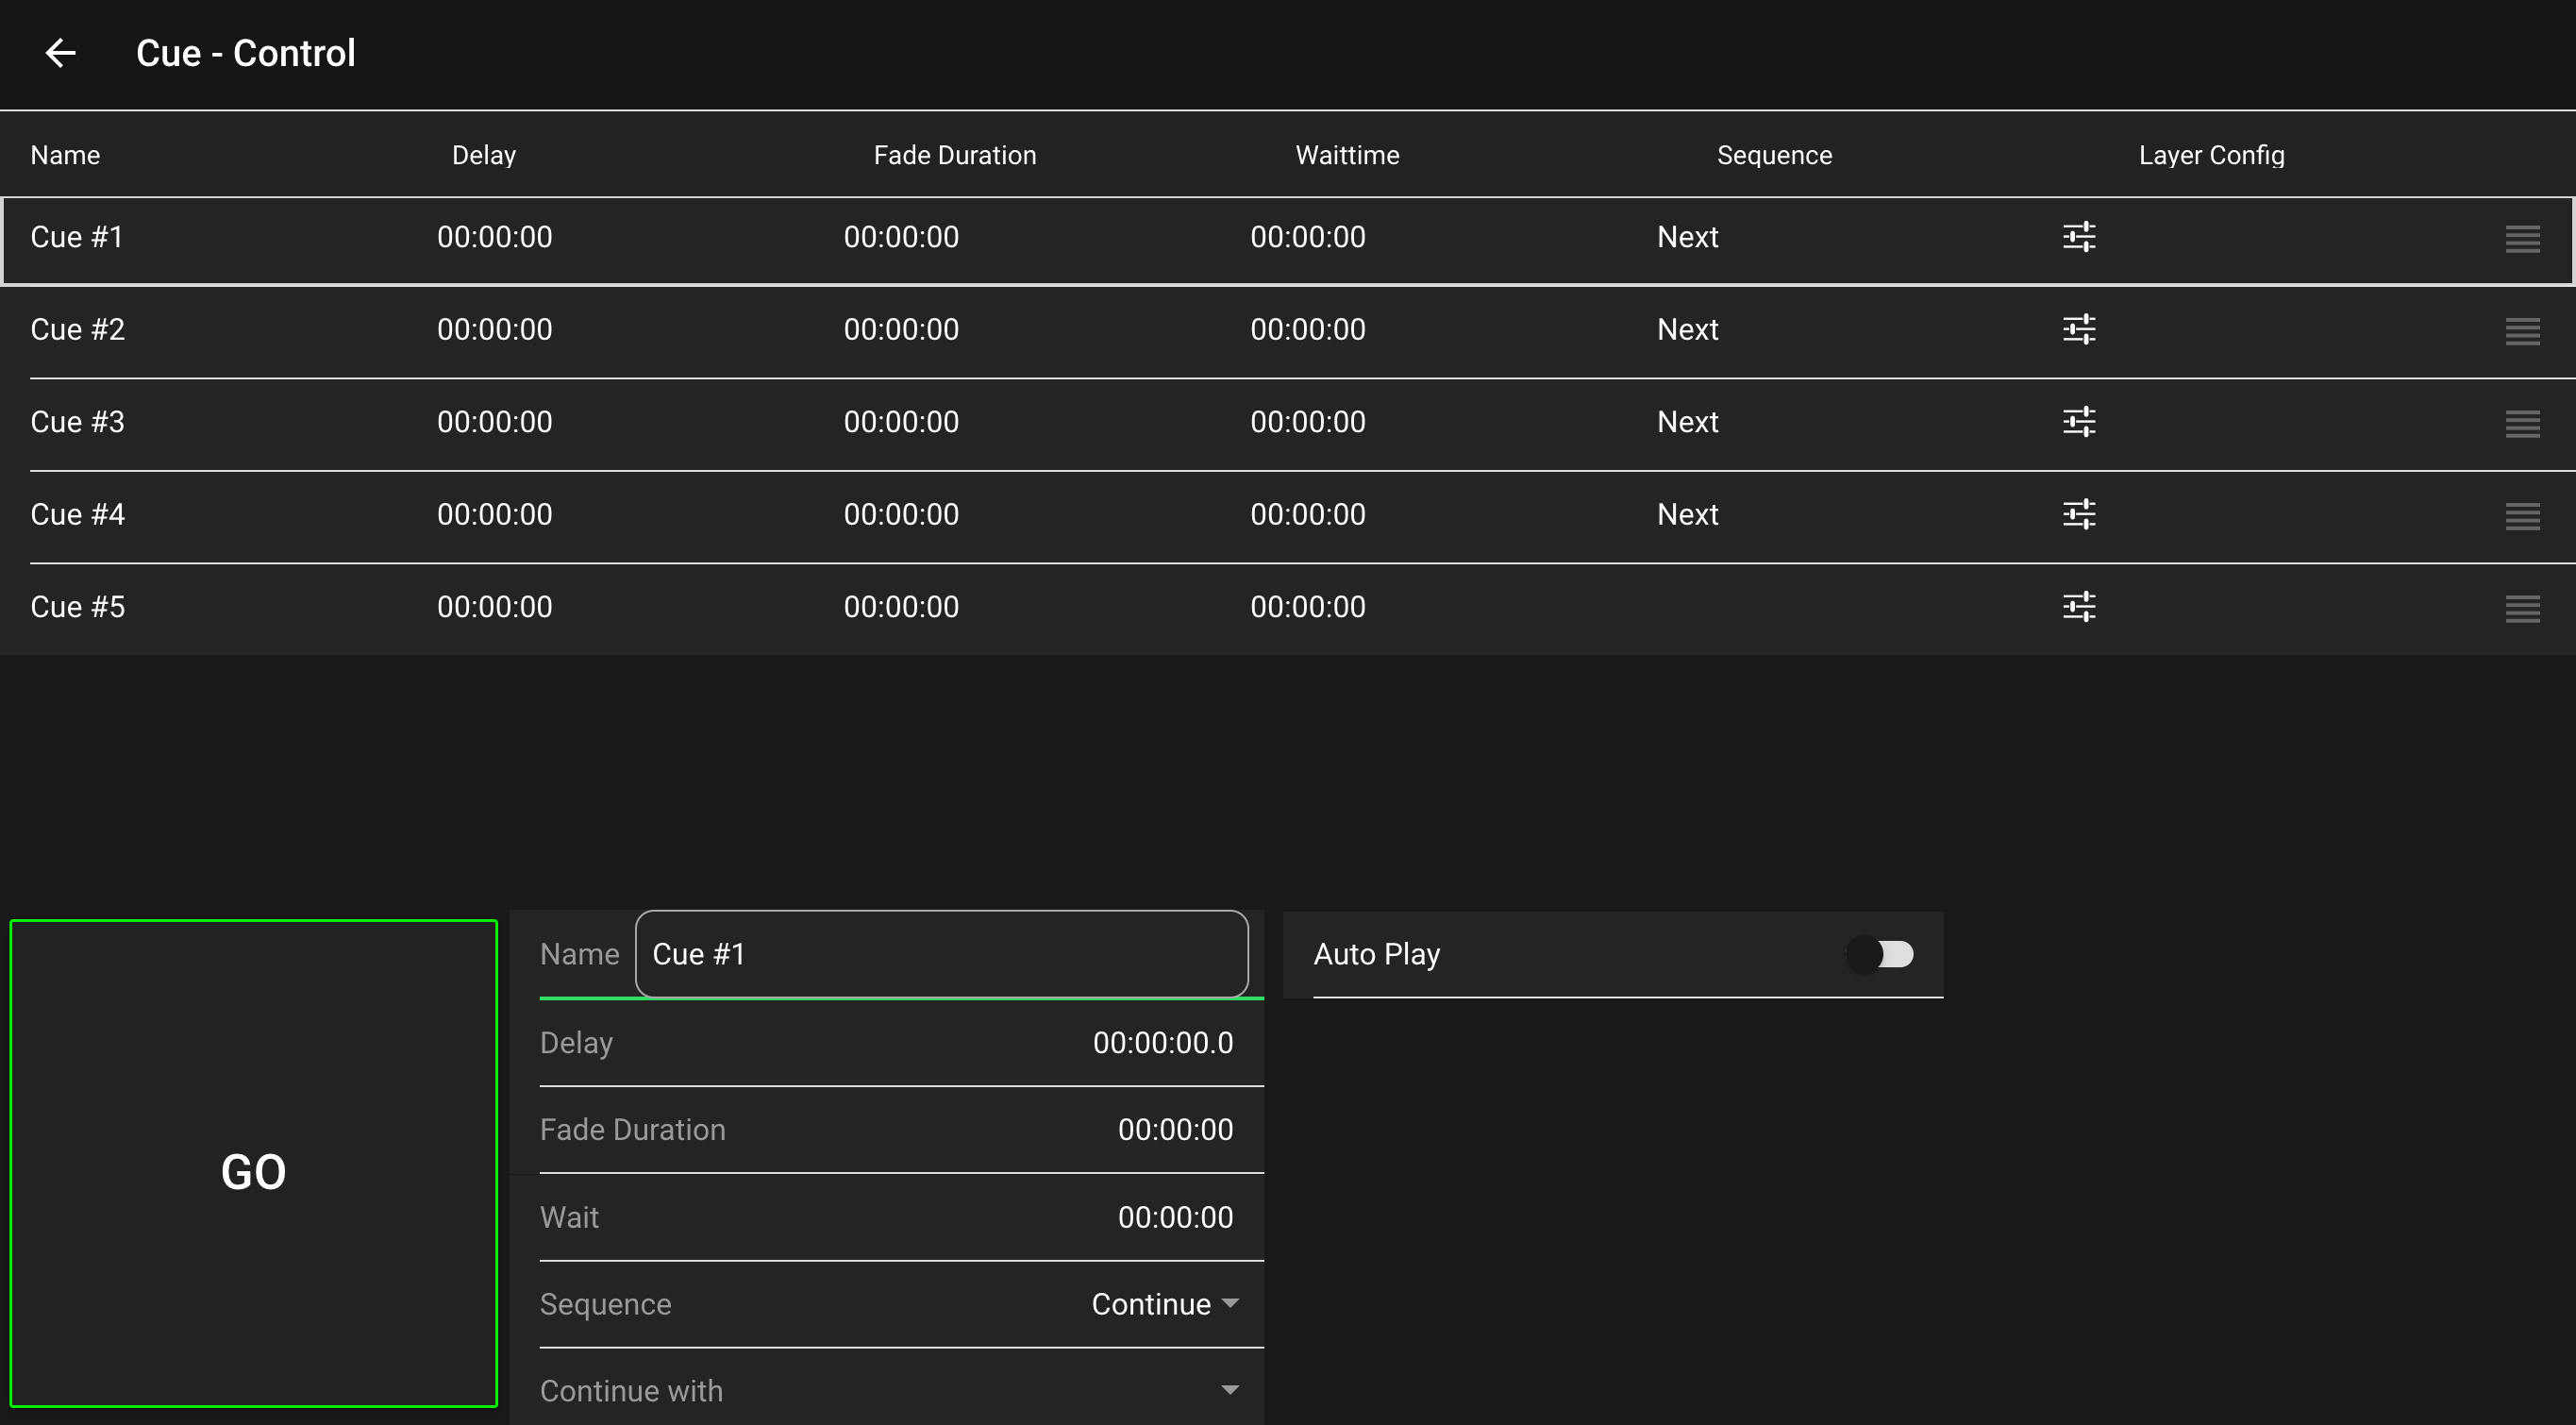Open the Sequence dropdown showing Continue
Viewport: 2576px width, 1425px height.
(1165, 1304)
